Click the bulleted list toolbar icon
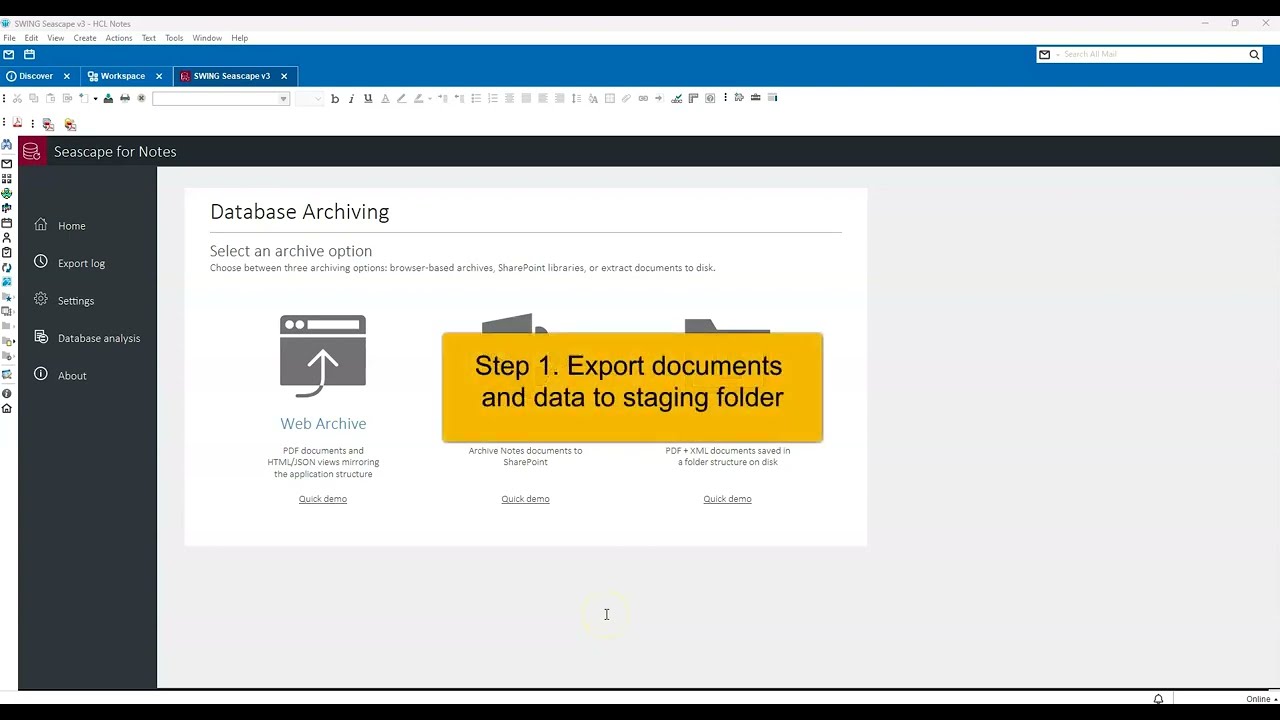Viewport: 1280px width, 720px height. 476,98
